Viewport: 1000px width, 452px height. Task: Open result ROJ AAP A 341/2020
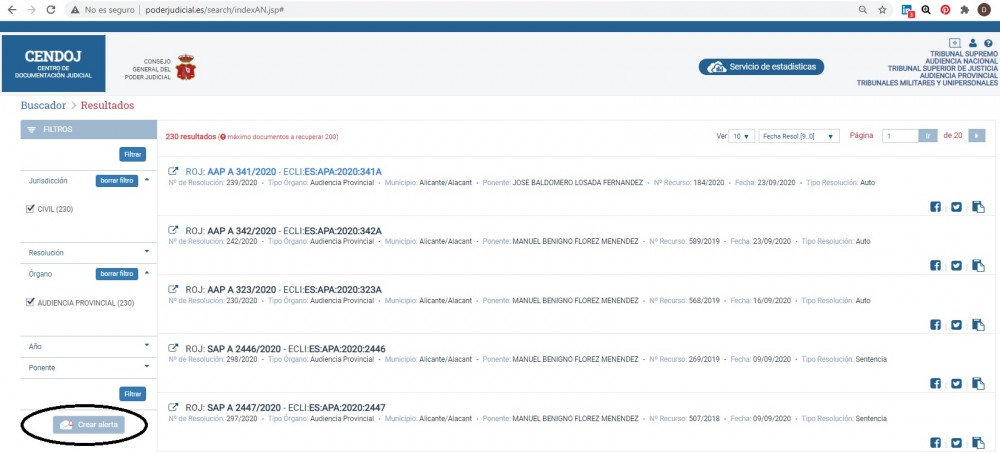(284, 171)
